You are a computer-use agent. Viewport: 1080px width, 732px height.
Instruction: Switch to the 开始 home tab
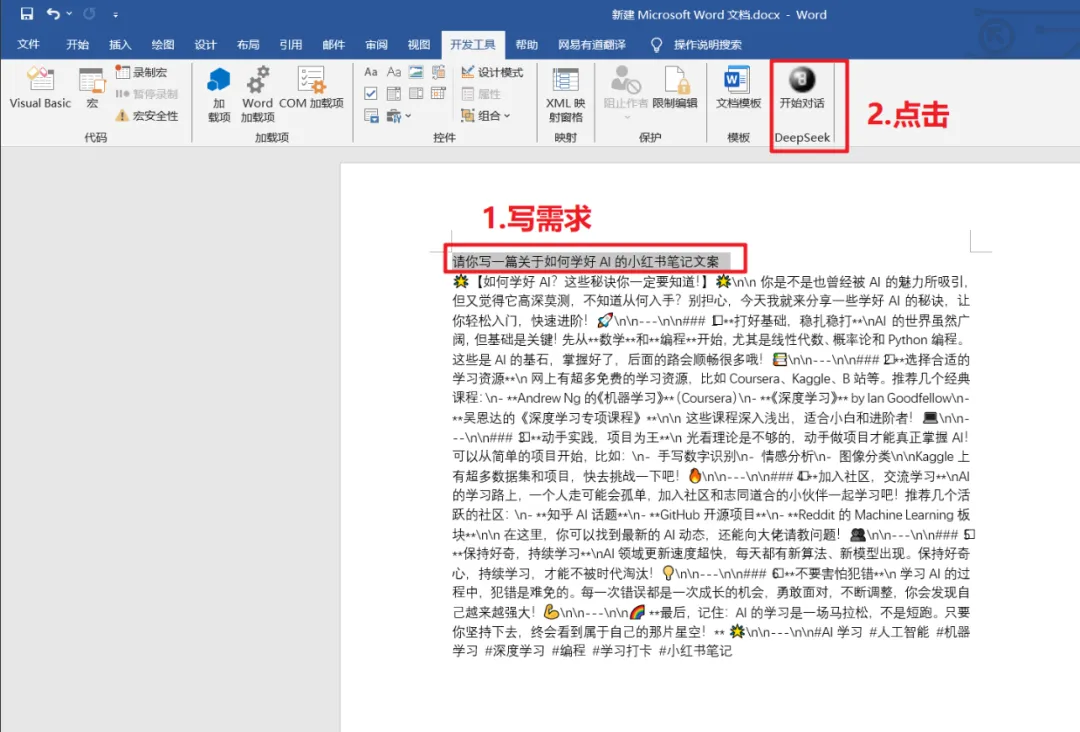click(77, 45)
